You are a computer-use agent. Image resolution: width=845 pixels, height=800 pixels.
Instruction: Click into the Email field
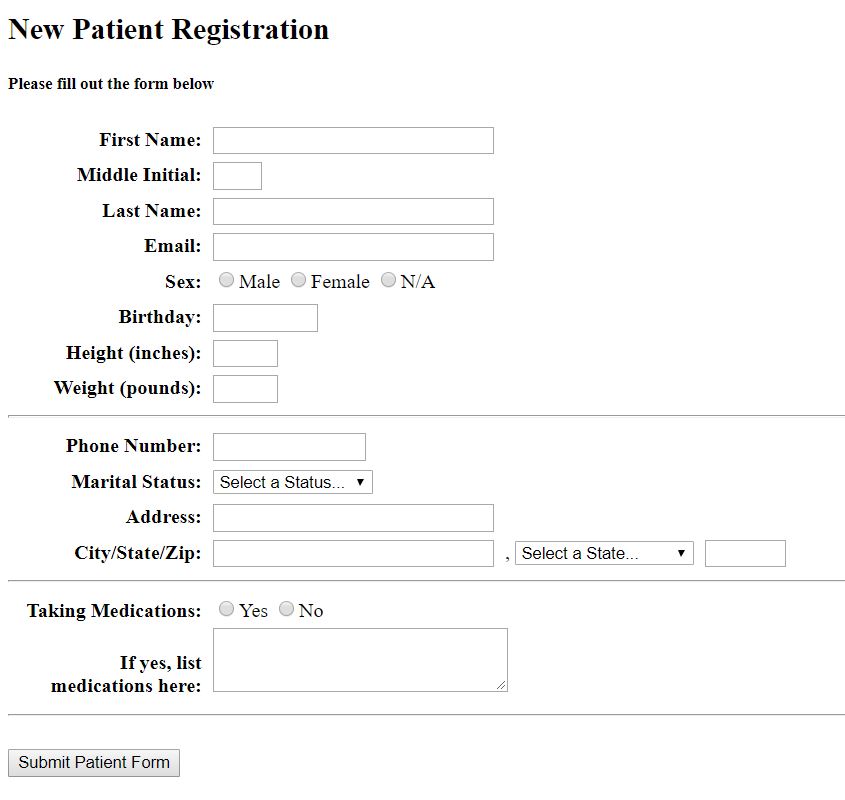354,247
